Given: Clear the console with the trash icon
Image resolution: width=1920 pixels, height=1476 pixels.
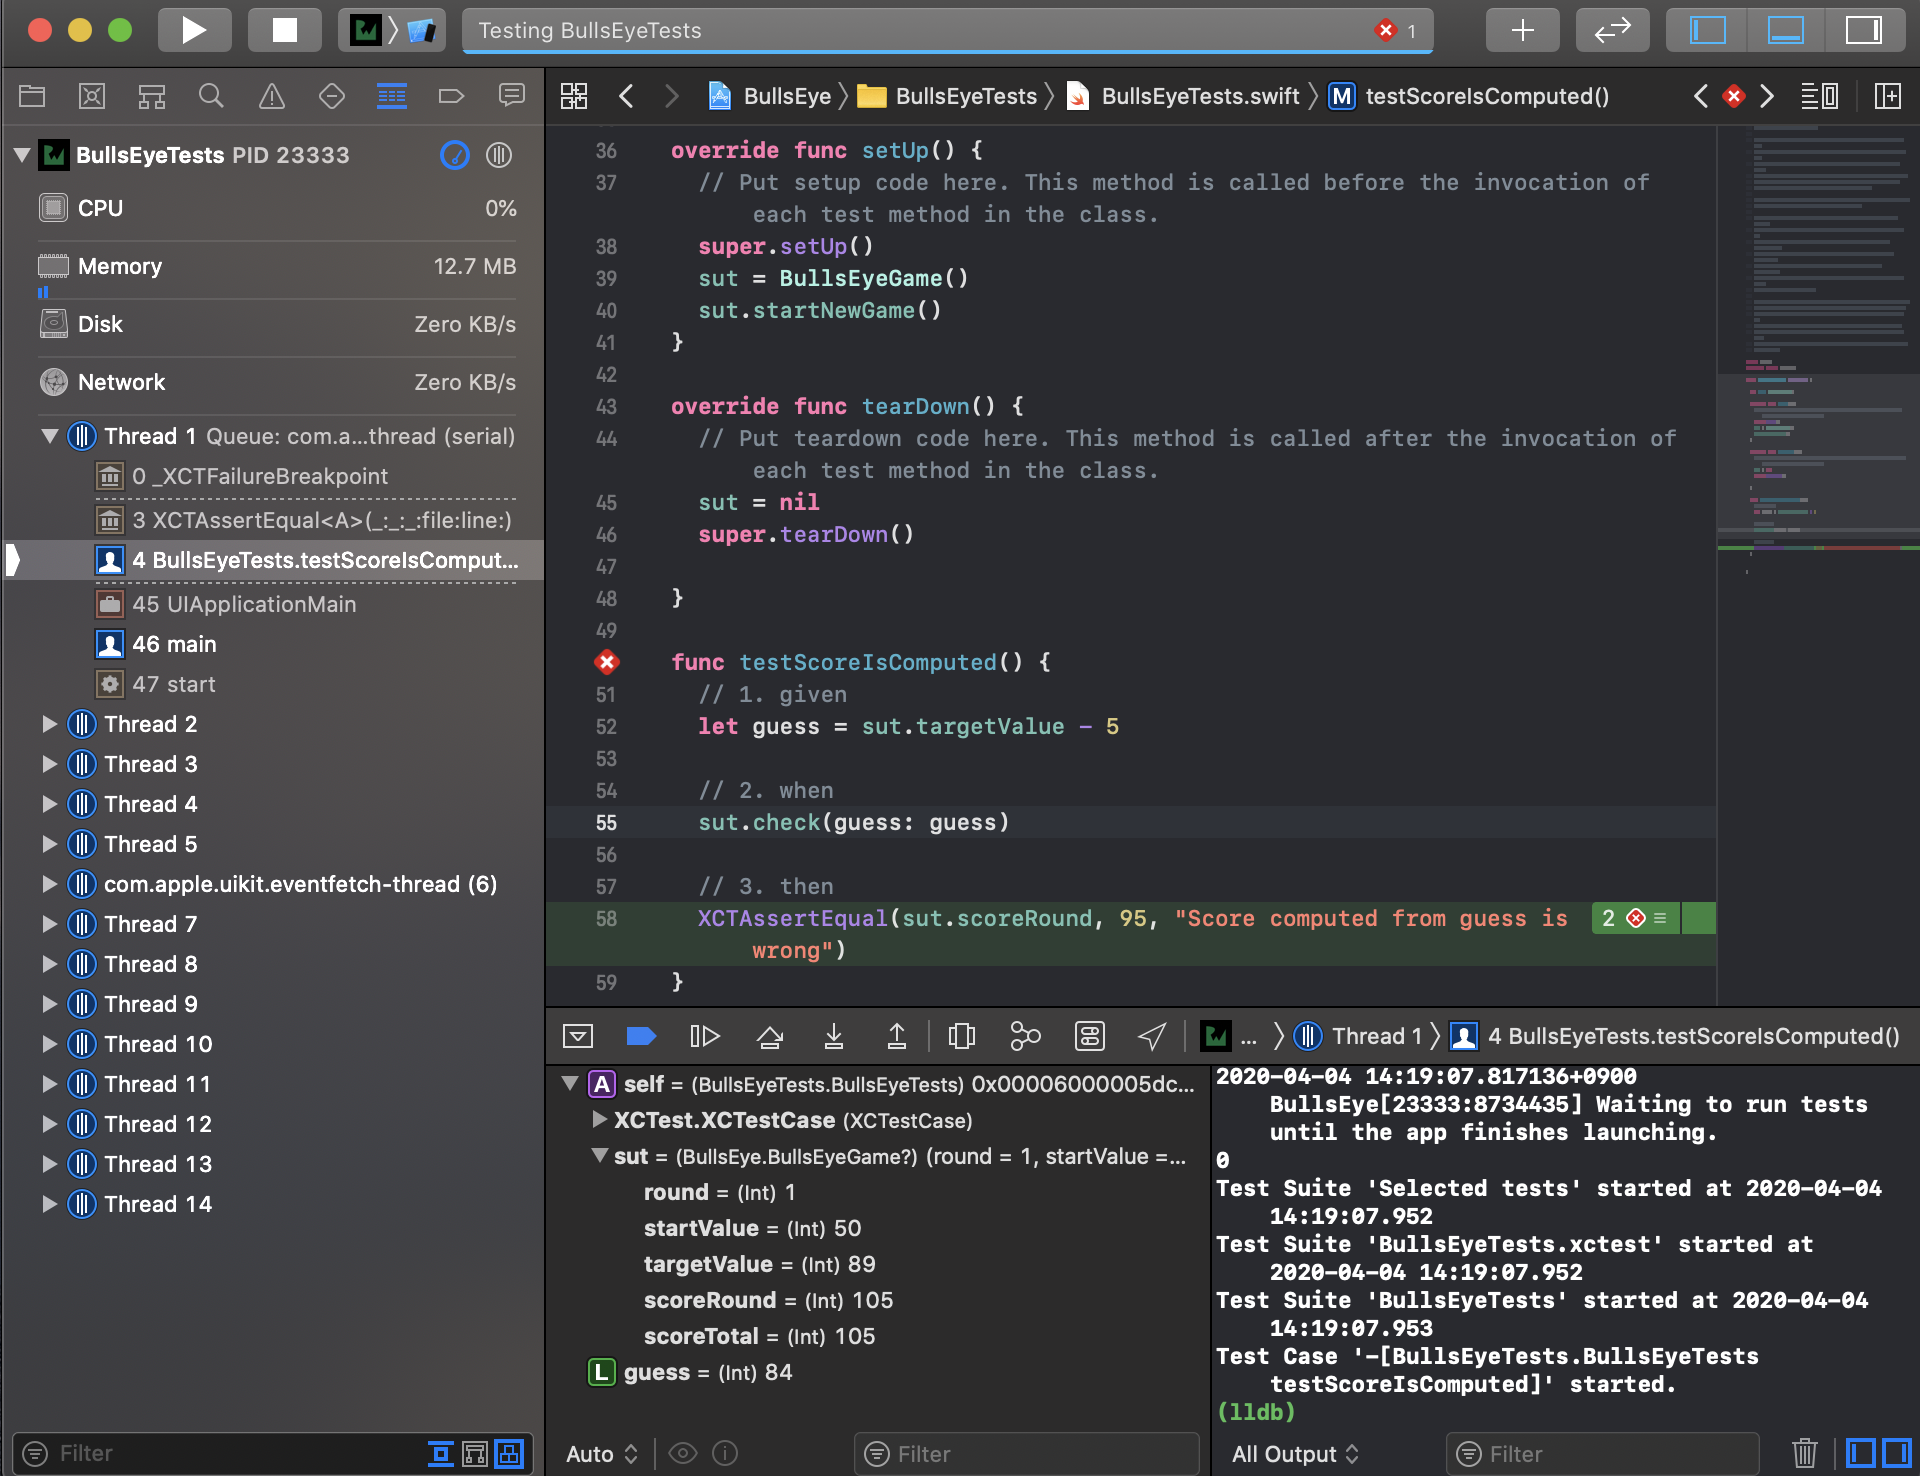Looking at the screenshot, I should 1804,1453.
